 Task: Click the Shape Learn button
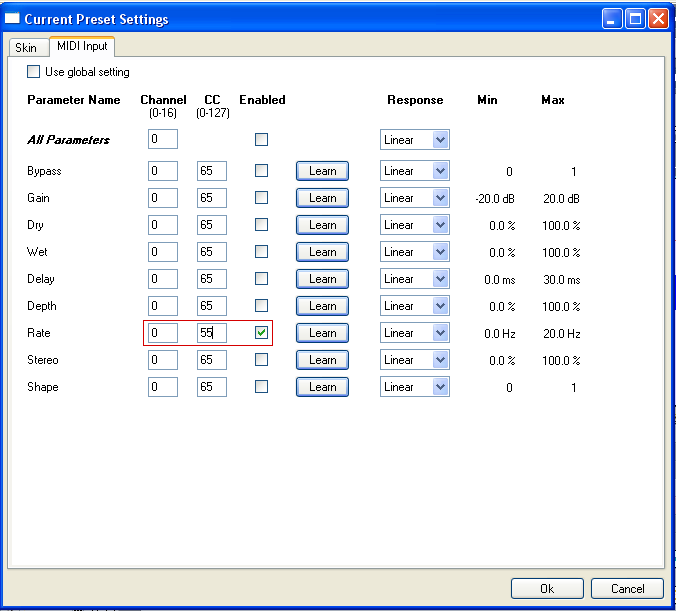coord(322,386)
